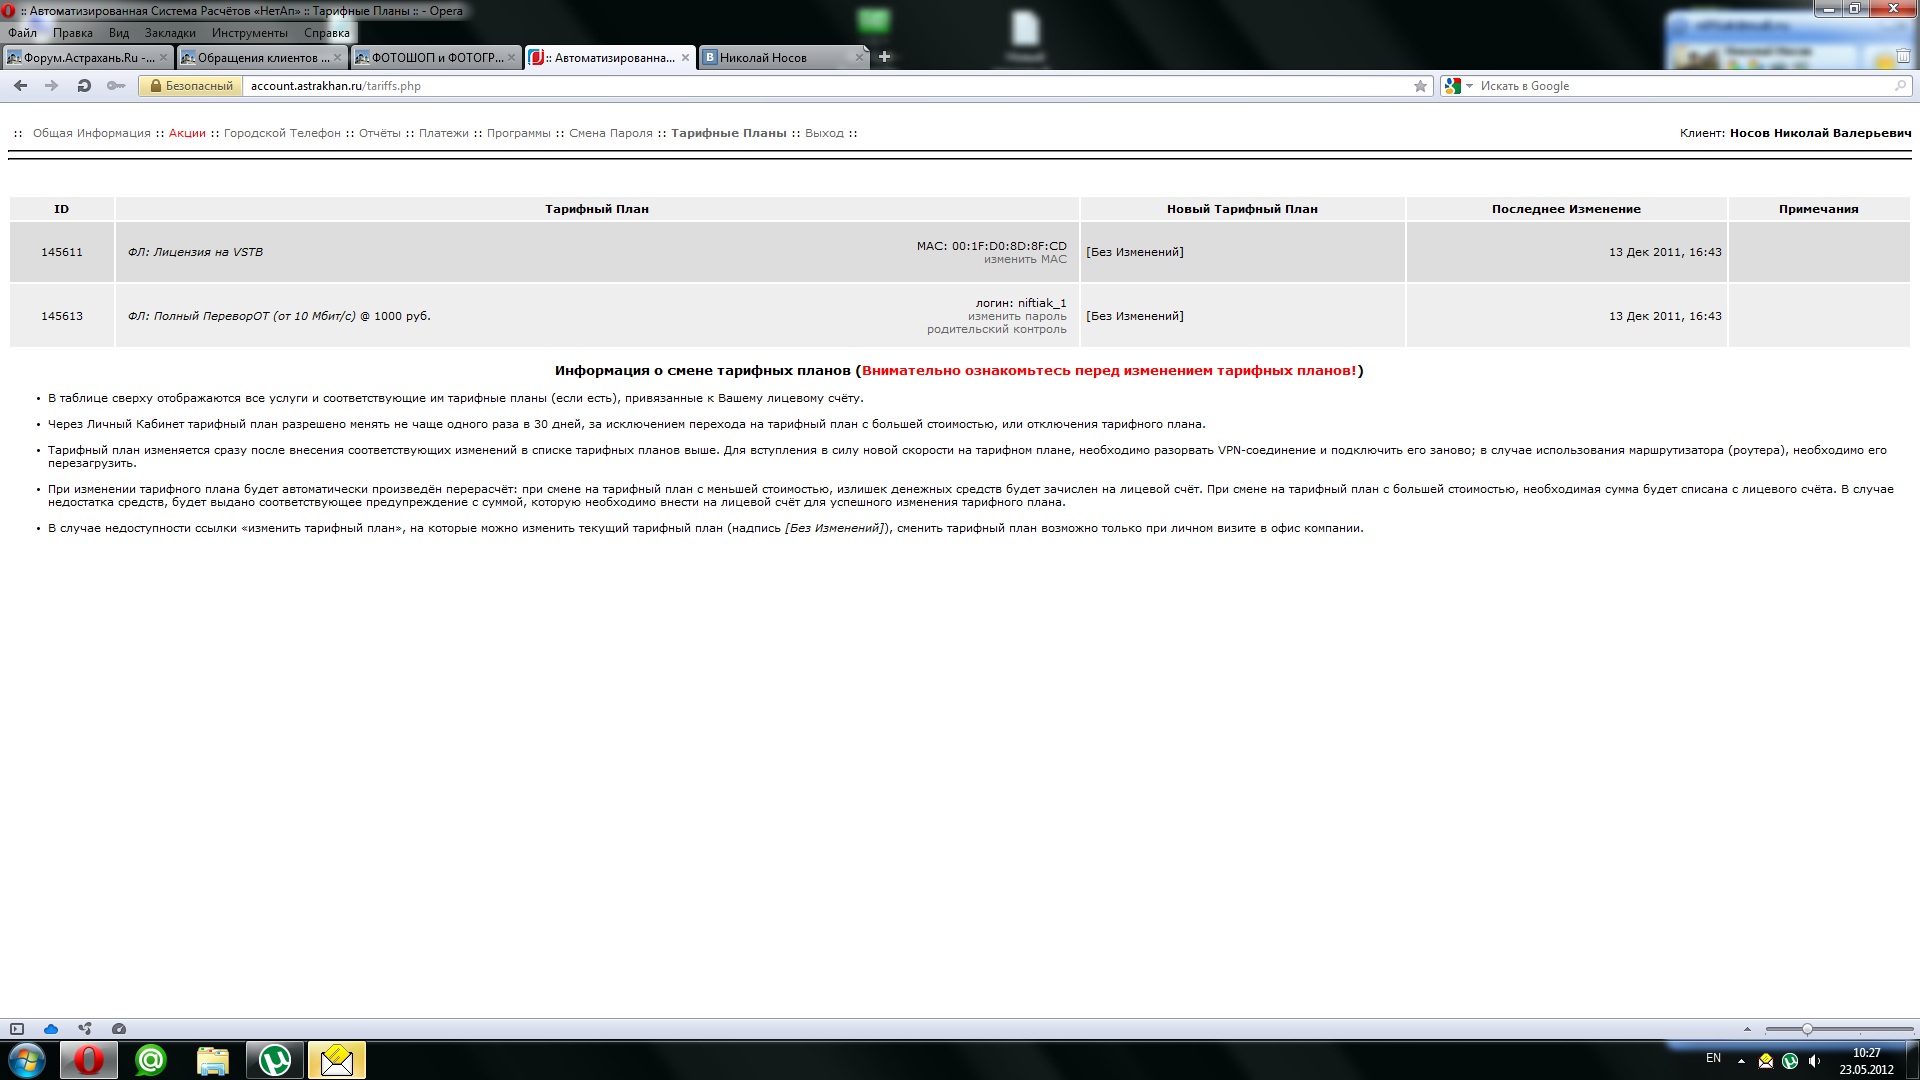Go back with the browser Back arrow

point(20,86)
